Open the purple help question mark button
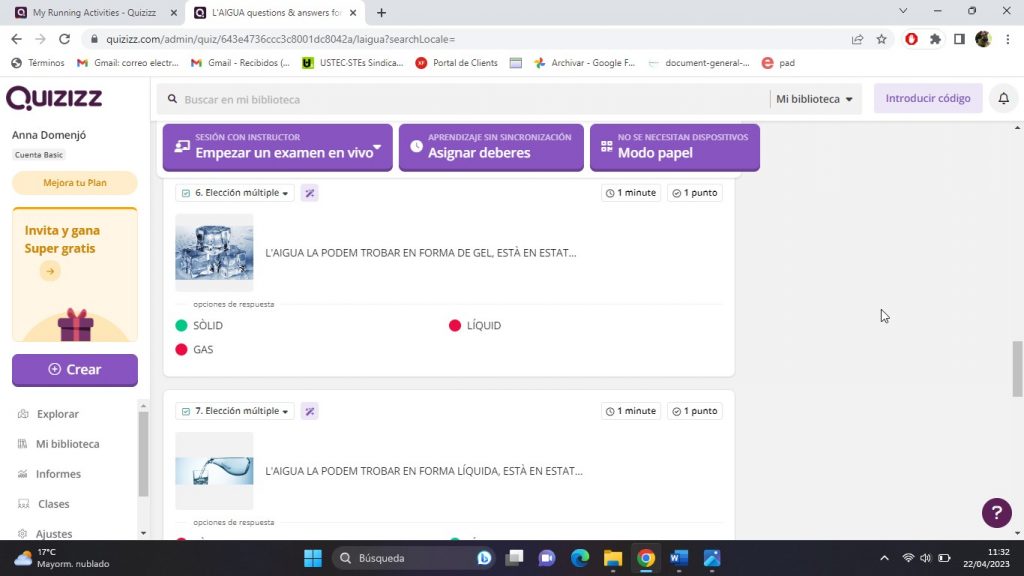 tap(996, 513)
